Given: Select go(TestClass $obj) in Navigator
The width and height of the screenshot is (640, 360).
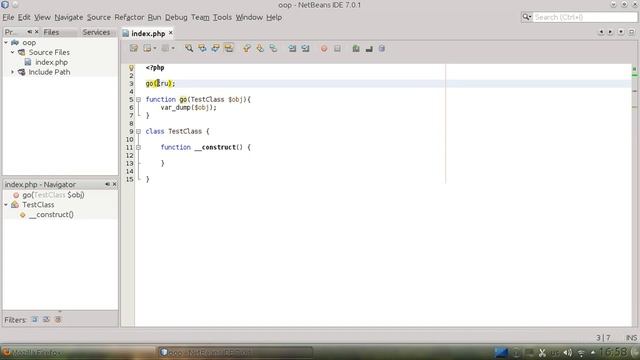Looking at the screenshot, I should (53, 195).
